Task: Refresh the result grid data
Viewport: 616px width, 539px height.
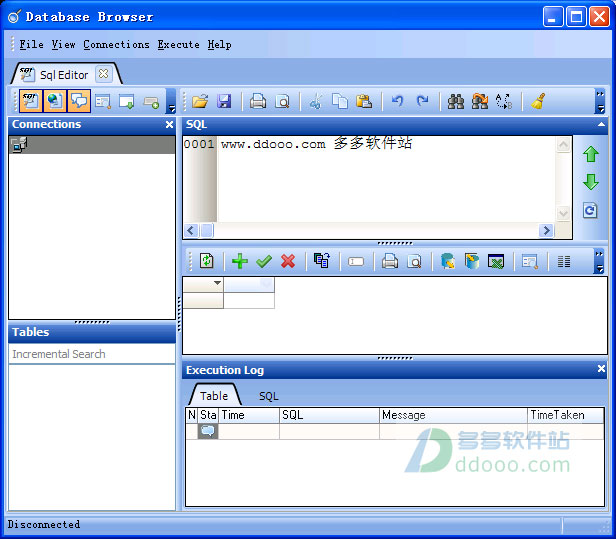Action: (x=207, y=261)
